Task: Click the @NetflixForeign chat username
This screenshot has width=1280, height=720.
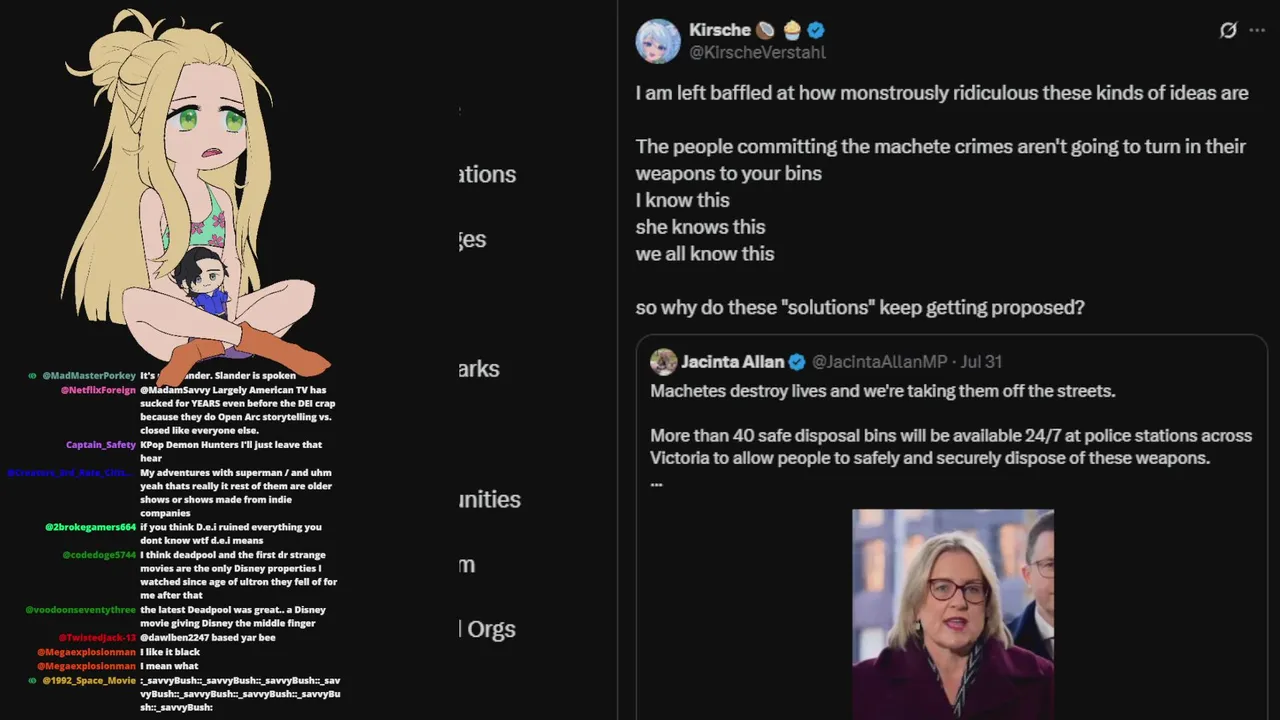Action: (98, 390)
